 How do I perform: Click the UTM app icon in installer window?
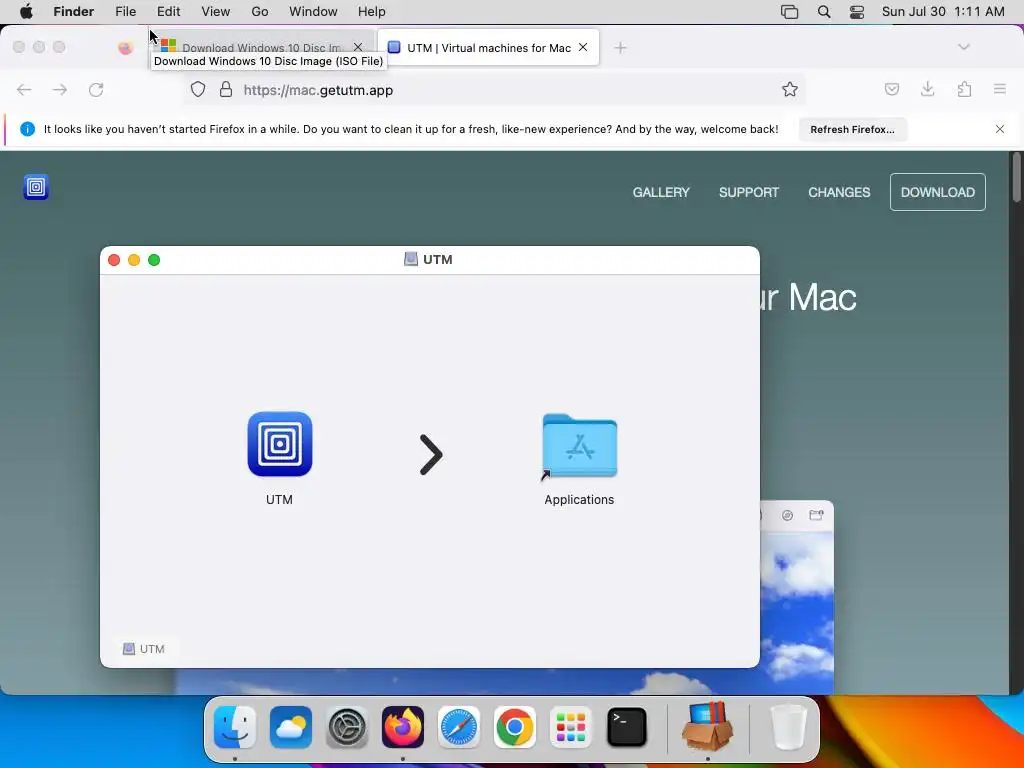(280, 444)
